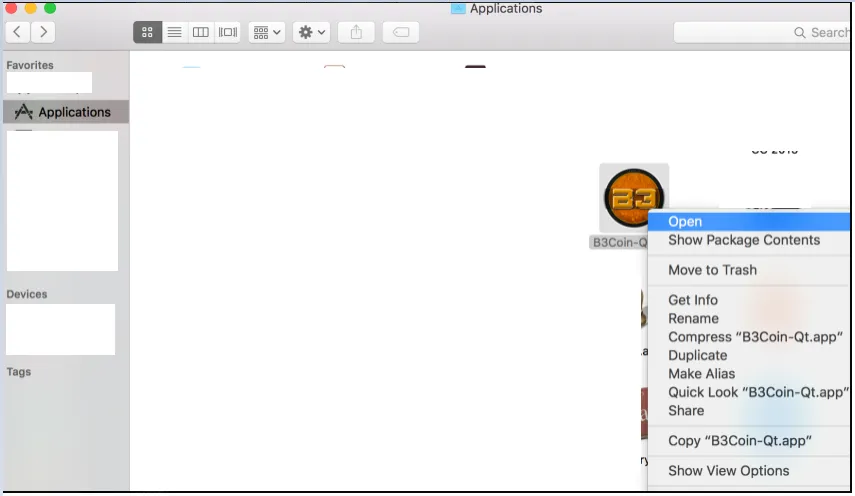
Task: Click the Devices sidebar heading
Action: pos(27,294)
